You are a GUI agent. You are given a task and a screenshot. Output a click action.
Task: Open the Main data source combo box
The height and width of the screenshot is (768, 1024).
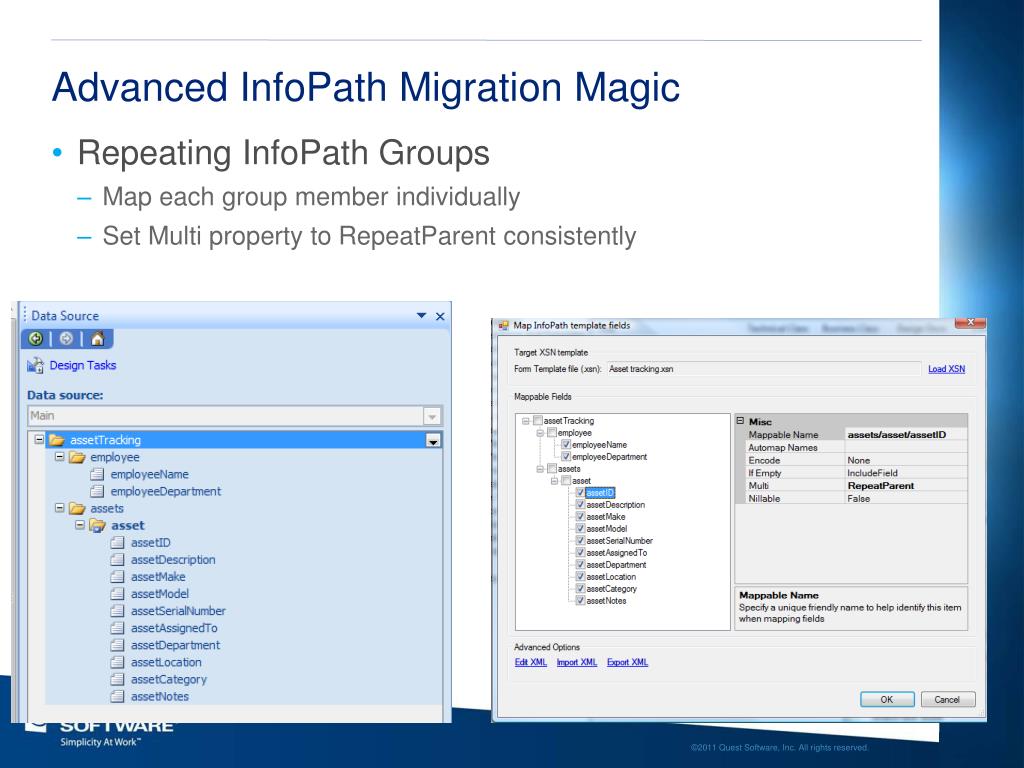click(235, 415)
